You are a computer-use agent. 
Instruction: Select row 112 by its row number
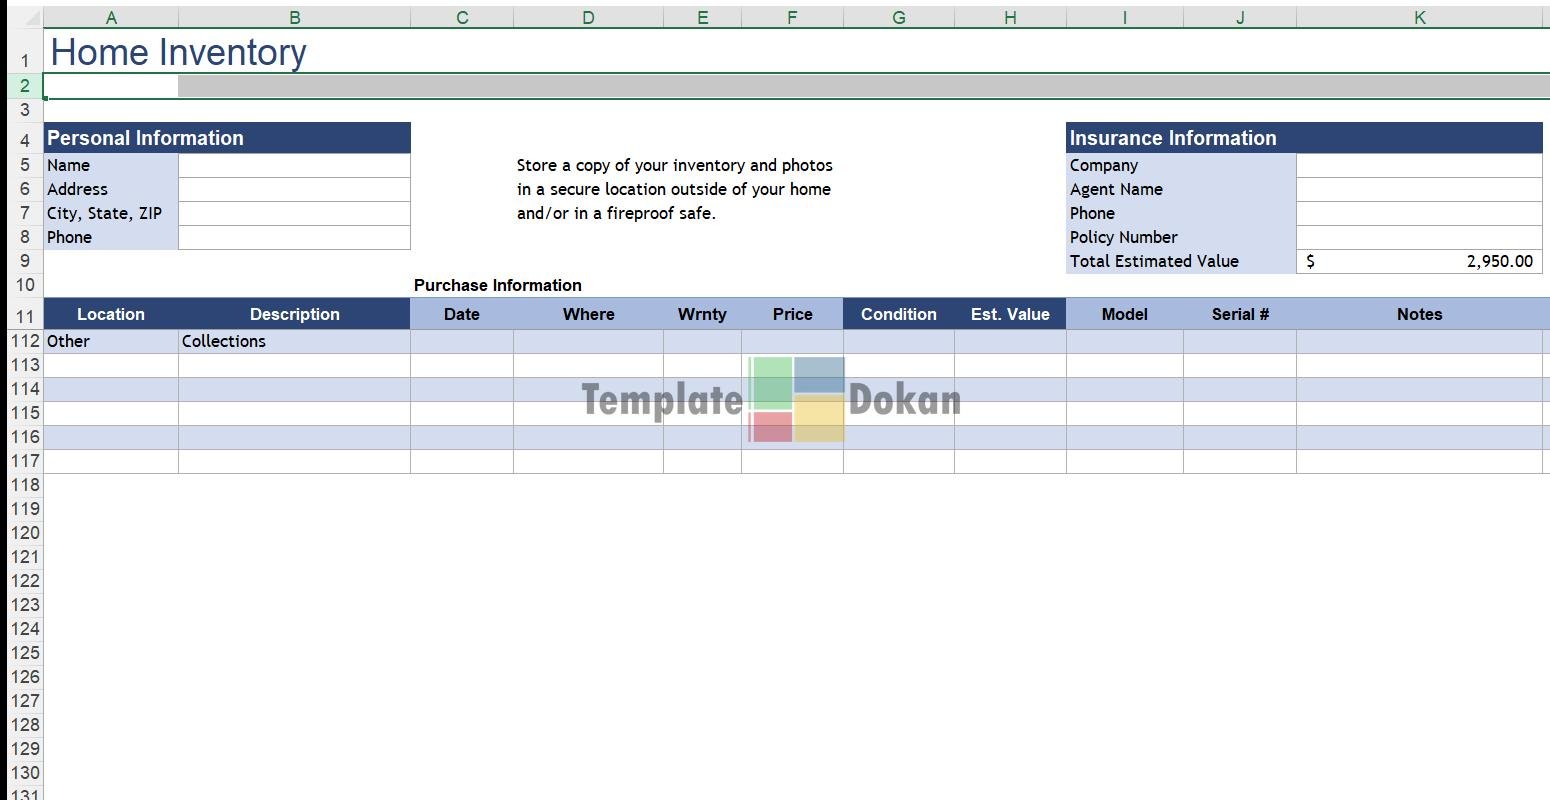[25, 341]
